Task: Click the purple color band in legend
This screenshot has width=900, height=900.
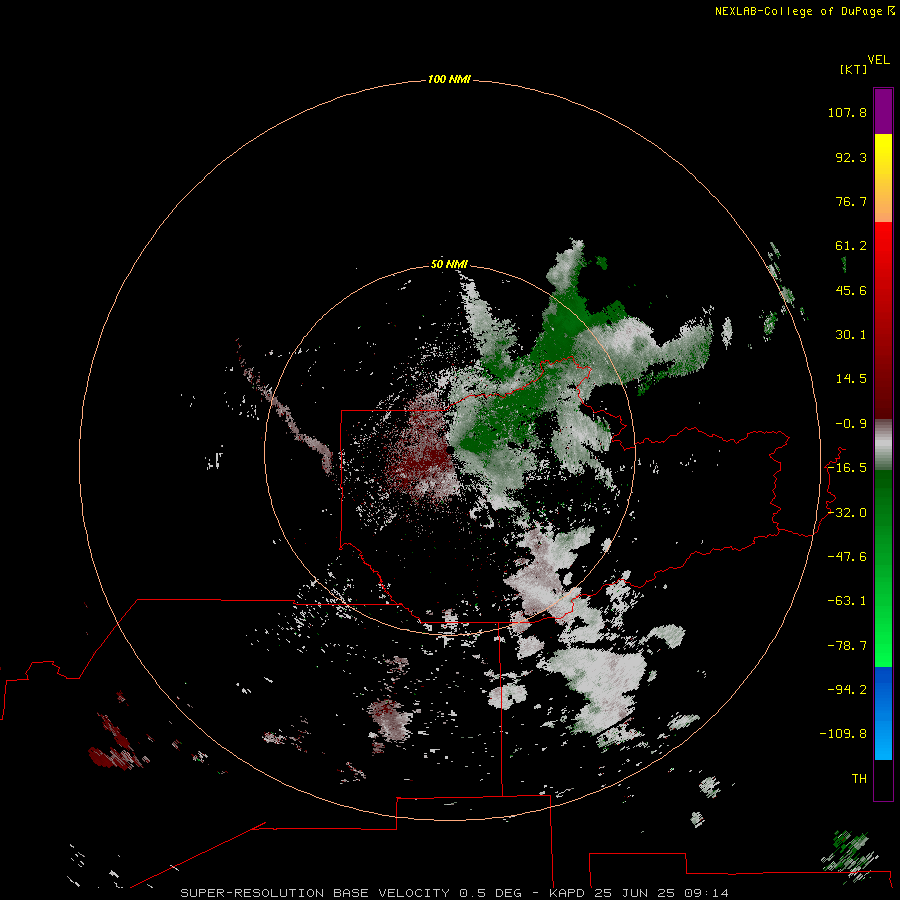Action: [x=883, y=112]
